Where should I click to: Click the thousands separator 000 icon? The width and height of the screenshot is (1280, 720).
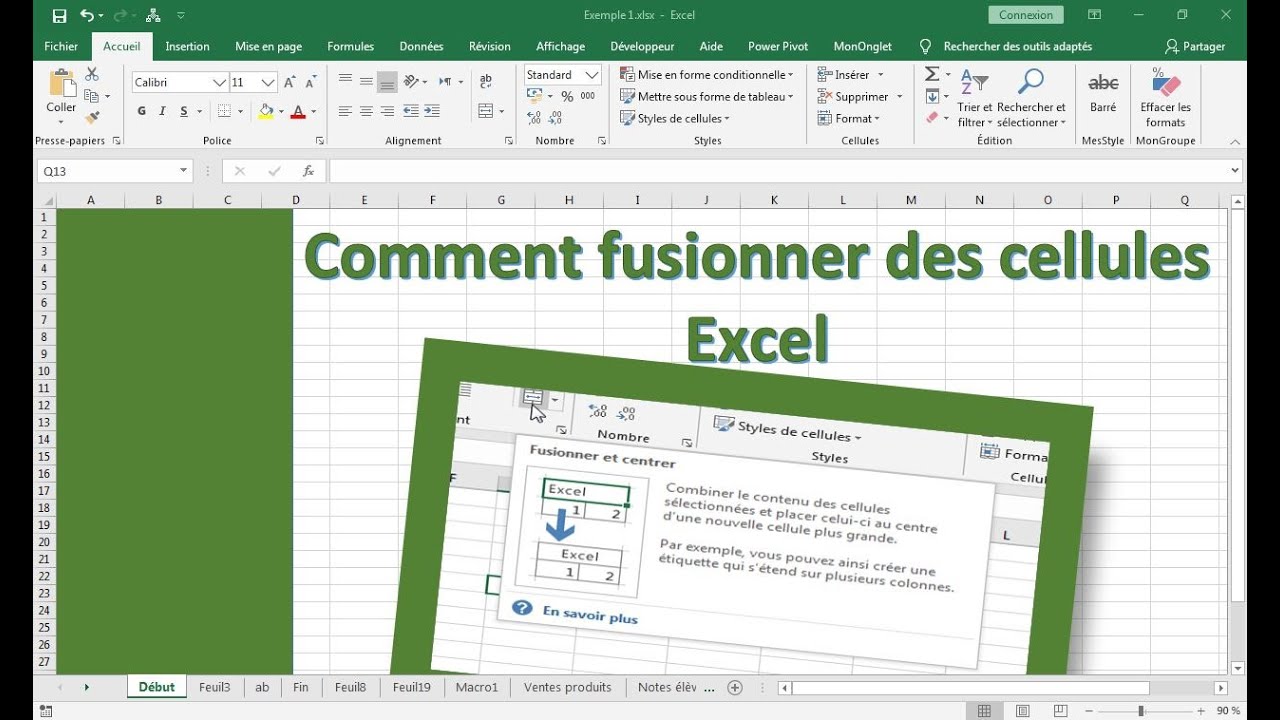point(588,96)
